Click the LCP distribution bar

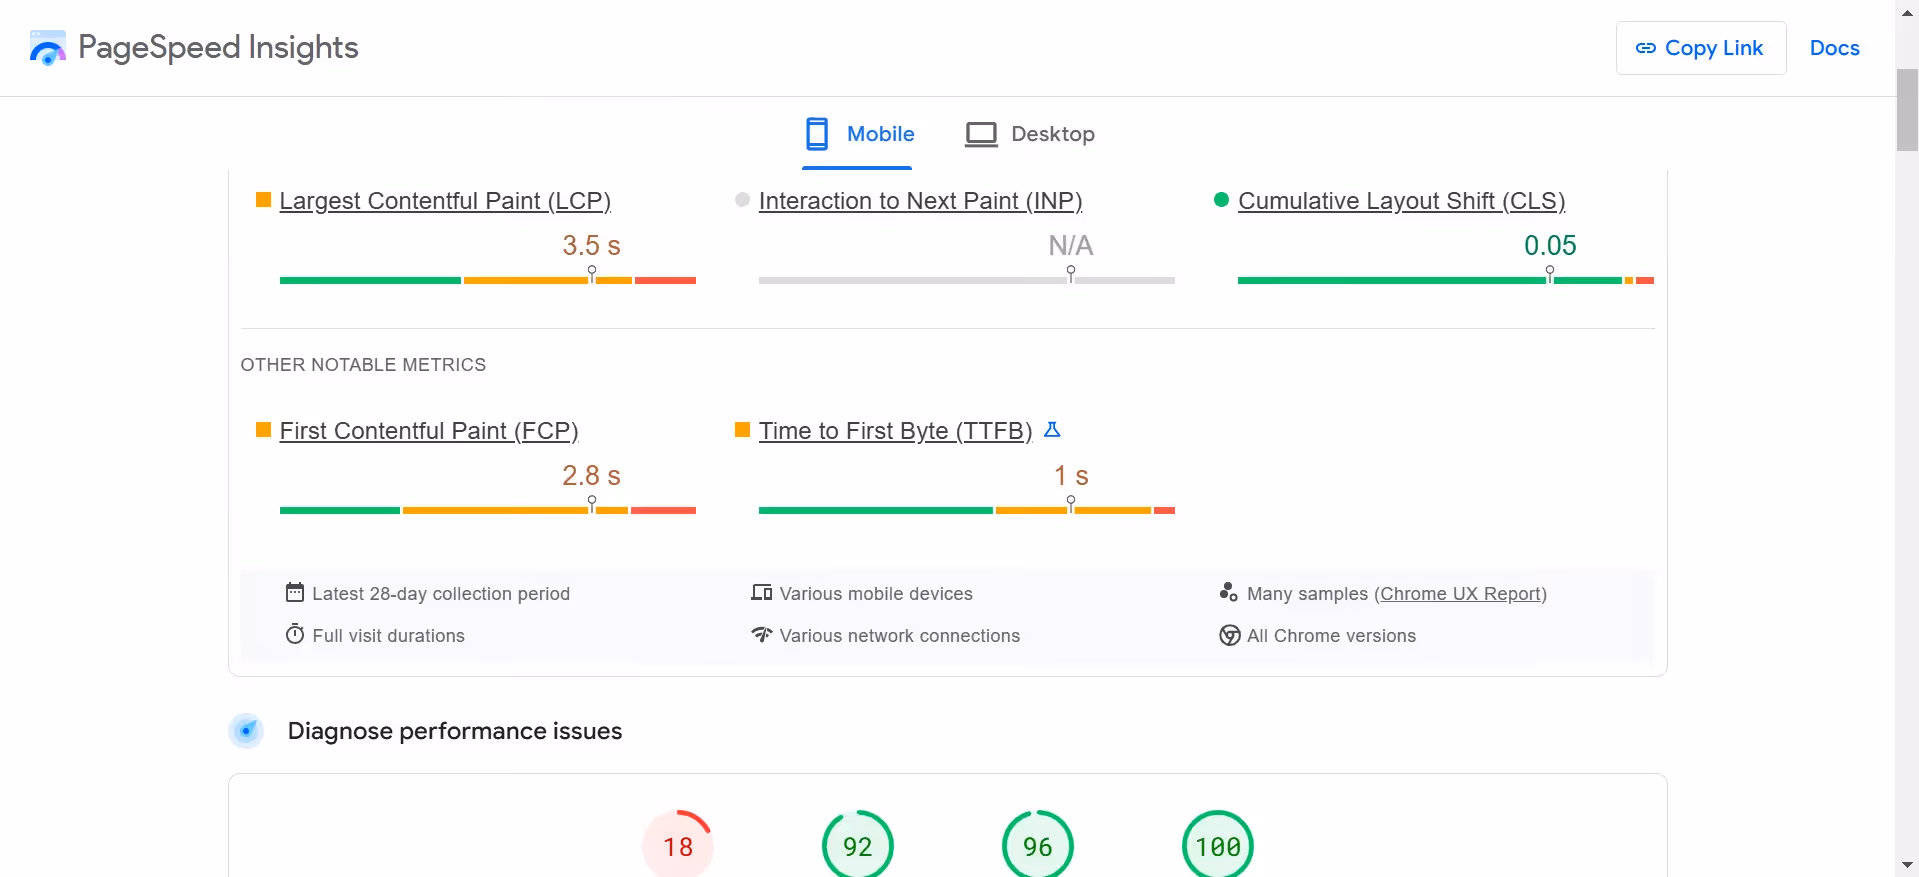[488, 280]
